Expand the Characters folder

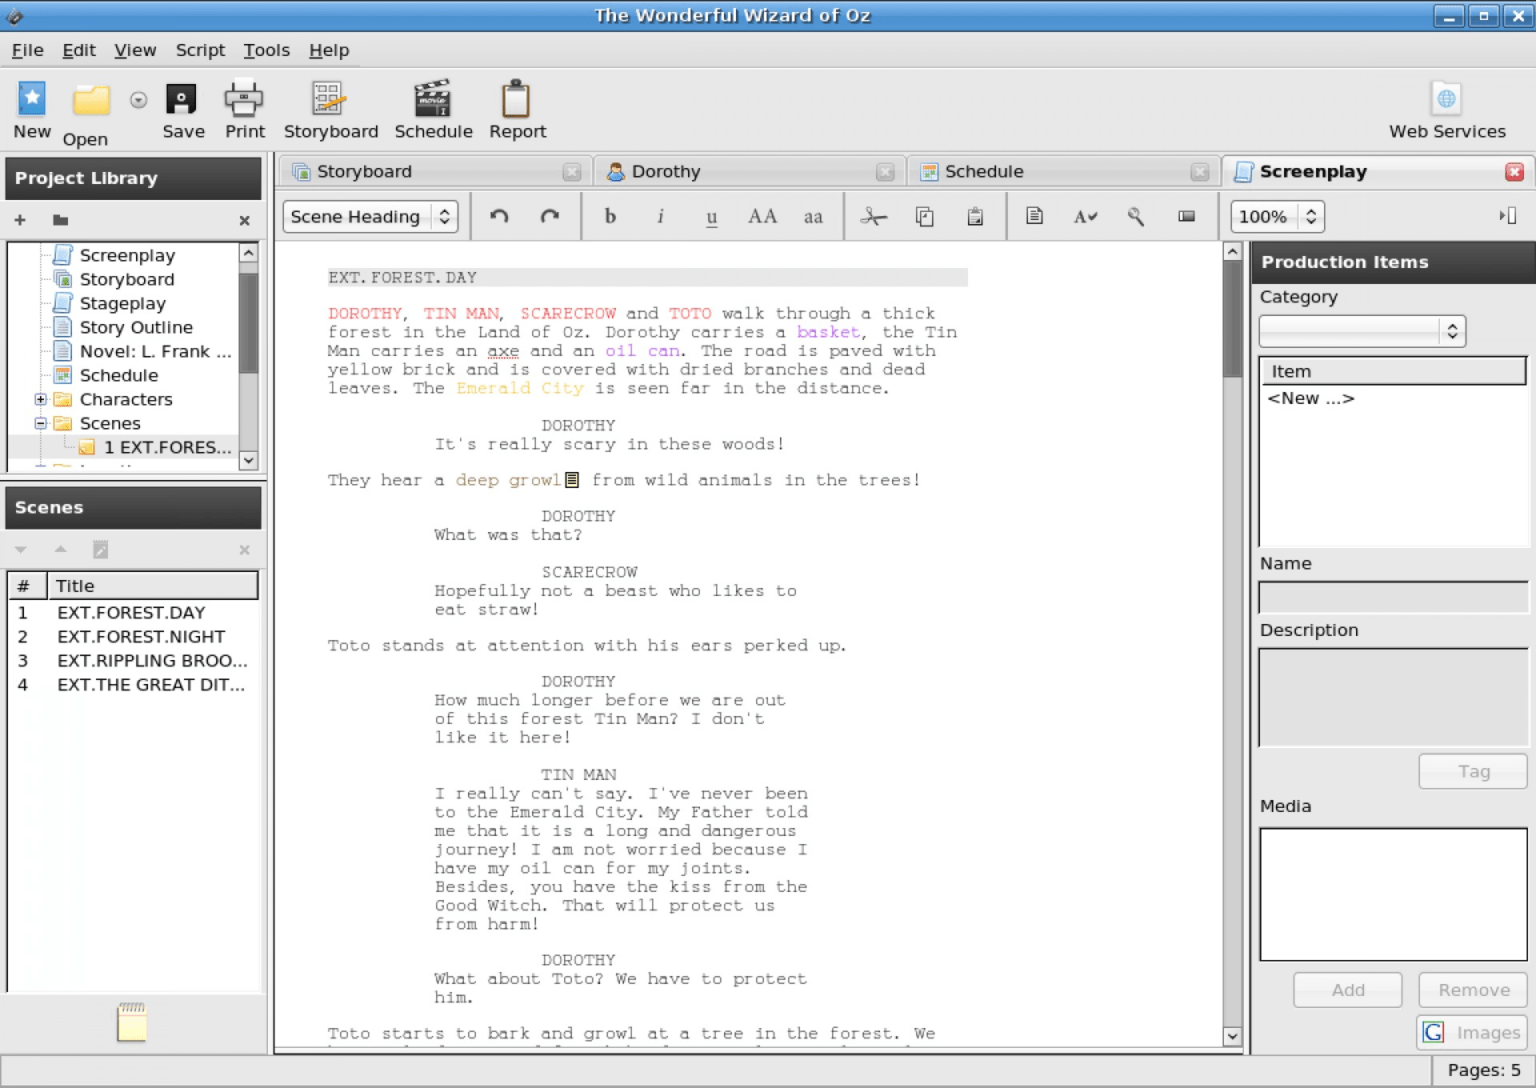coord(40,399)
